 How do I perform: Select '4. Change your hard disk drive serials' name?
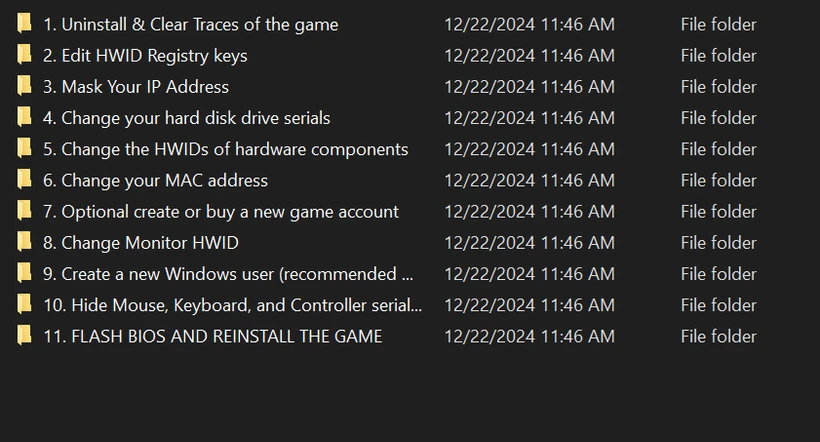[x=187, y=118]
